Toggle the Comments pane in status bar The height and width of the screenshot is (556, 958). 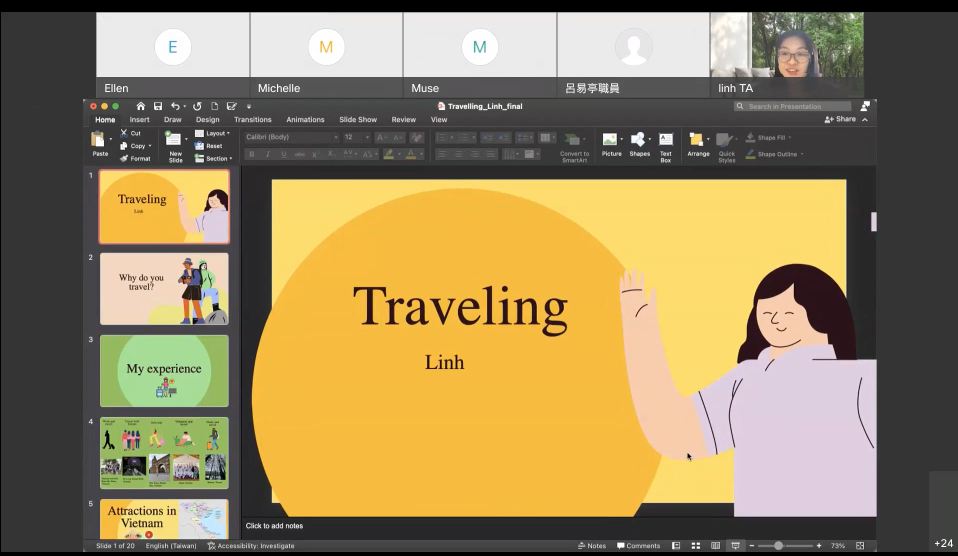tap(638, 546)
